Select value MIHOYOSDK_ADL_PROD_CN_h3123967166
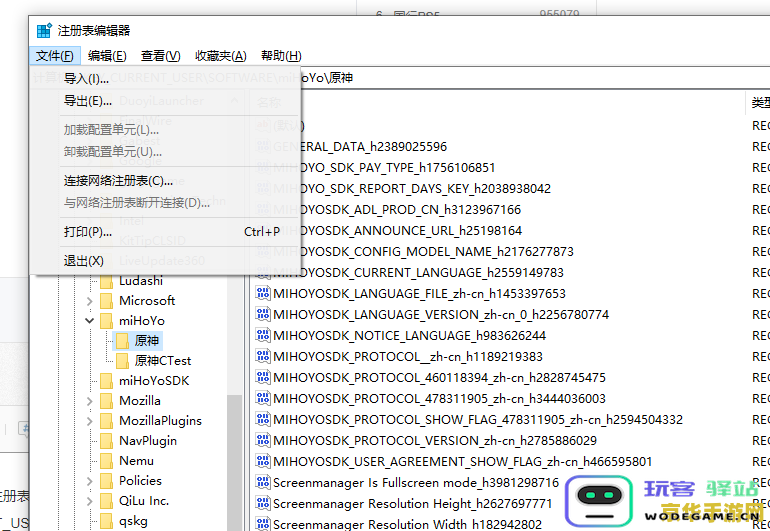The height and width of the screenshot is (531, 770). click(x=411, y=210)
